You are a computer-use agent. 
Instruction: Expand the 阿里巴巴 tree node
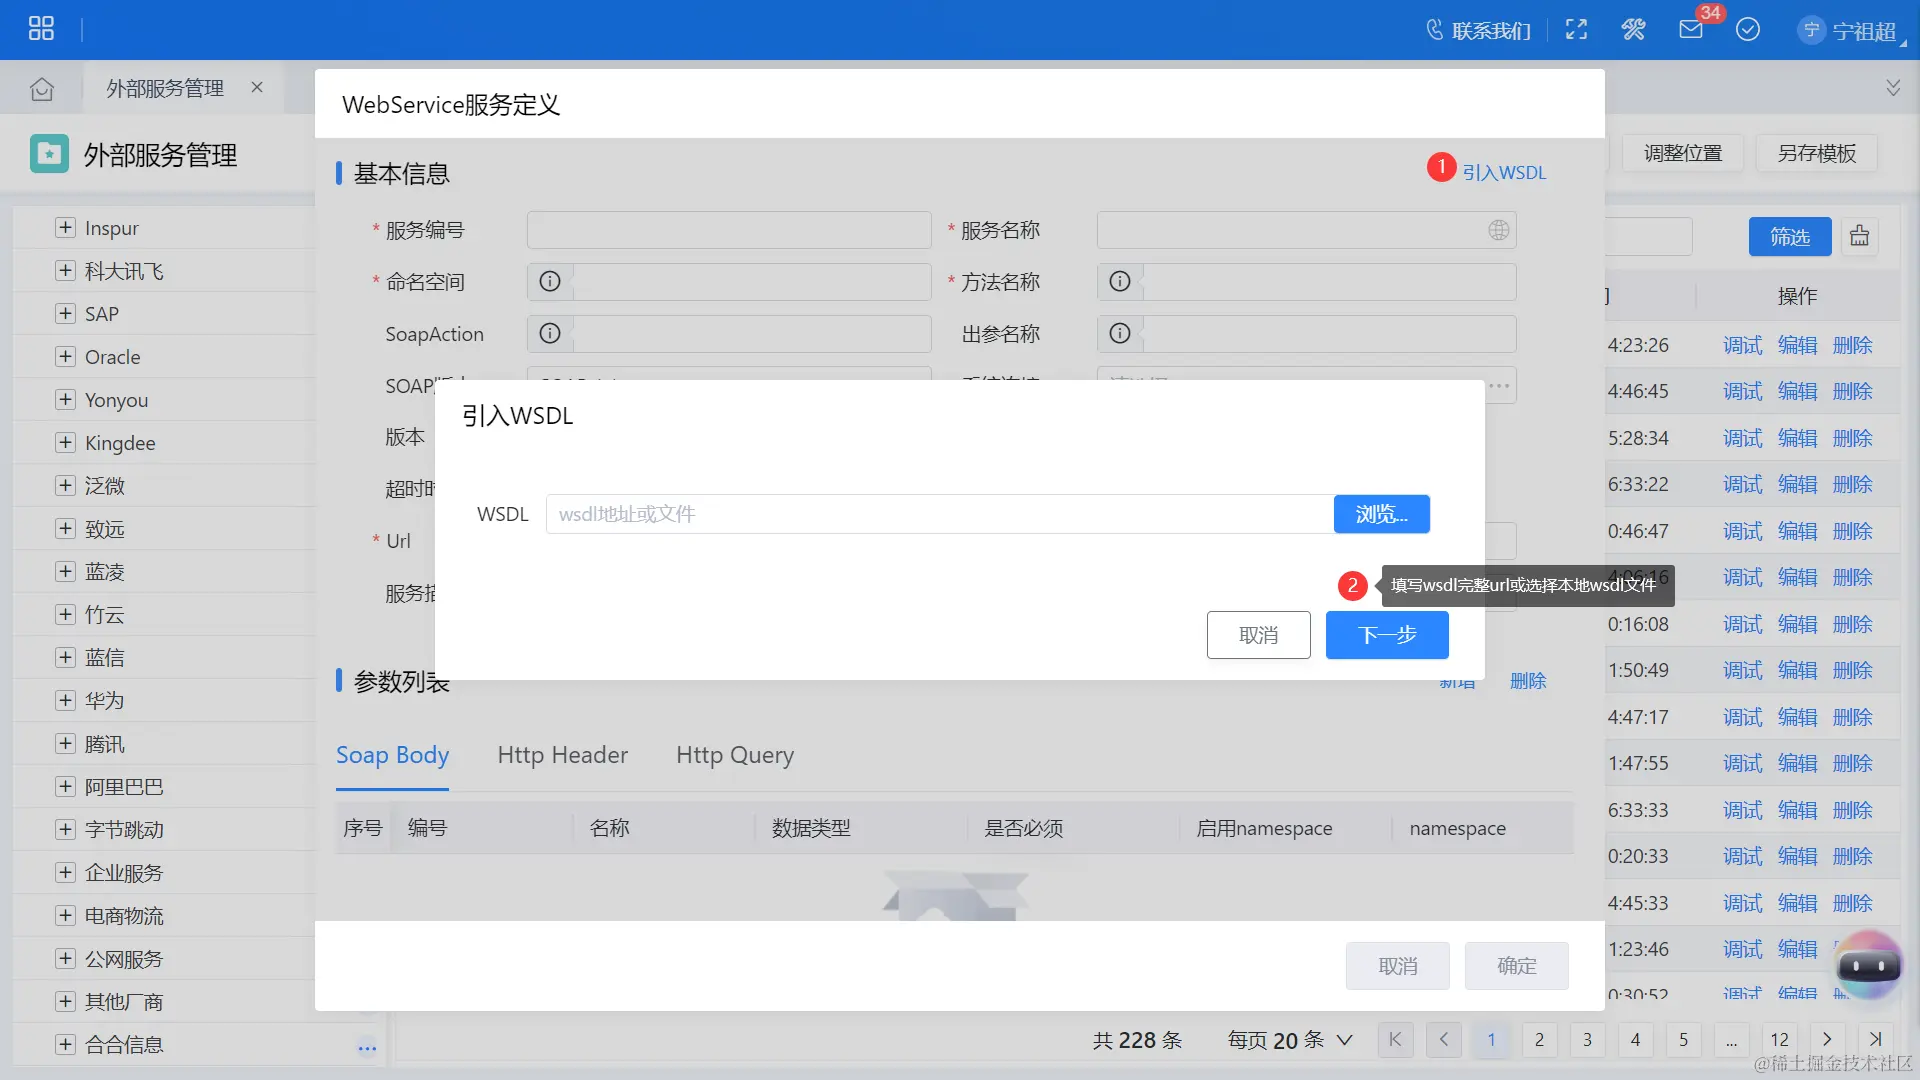[65, 787]
